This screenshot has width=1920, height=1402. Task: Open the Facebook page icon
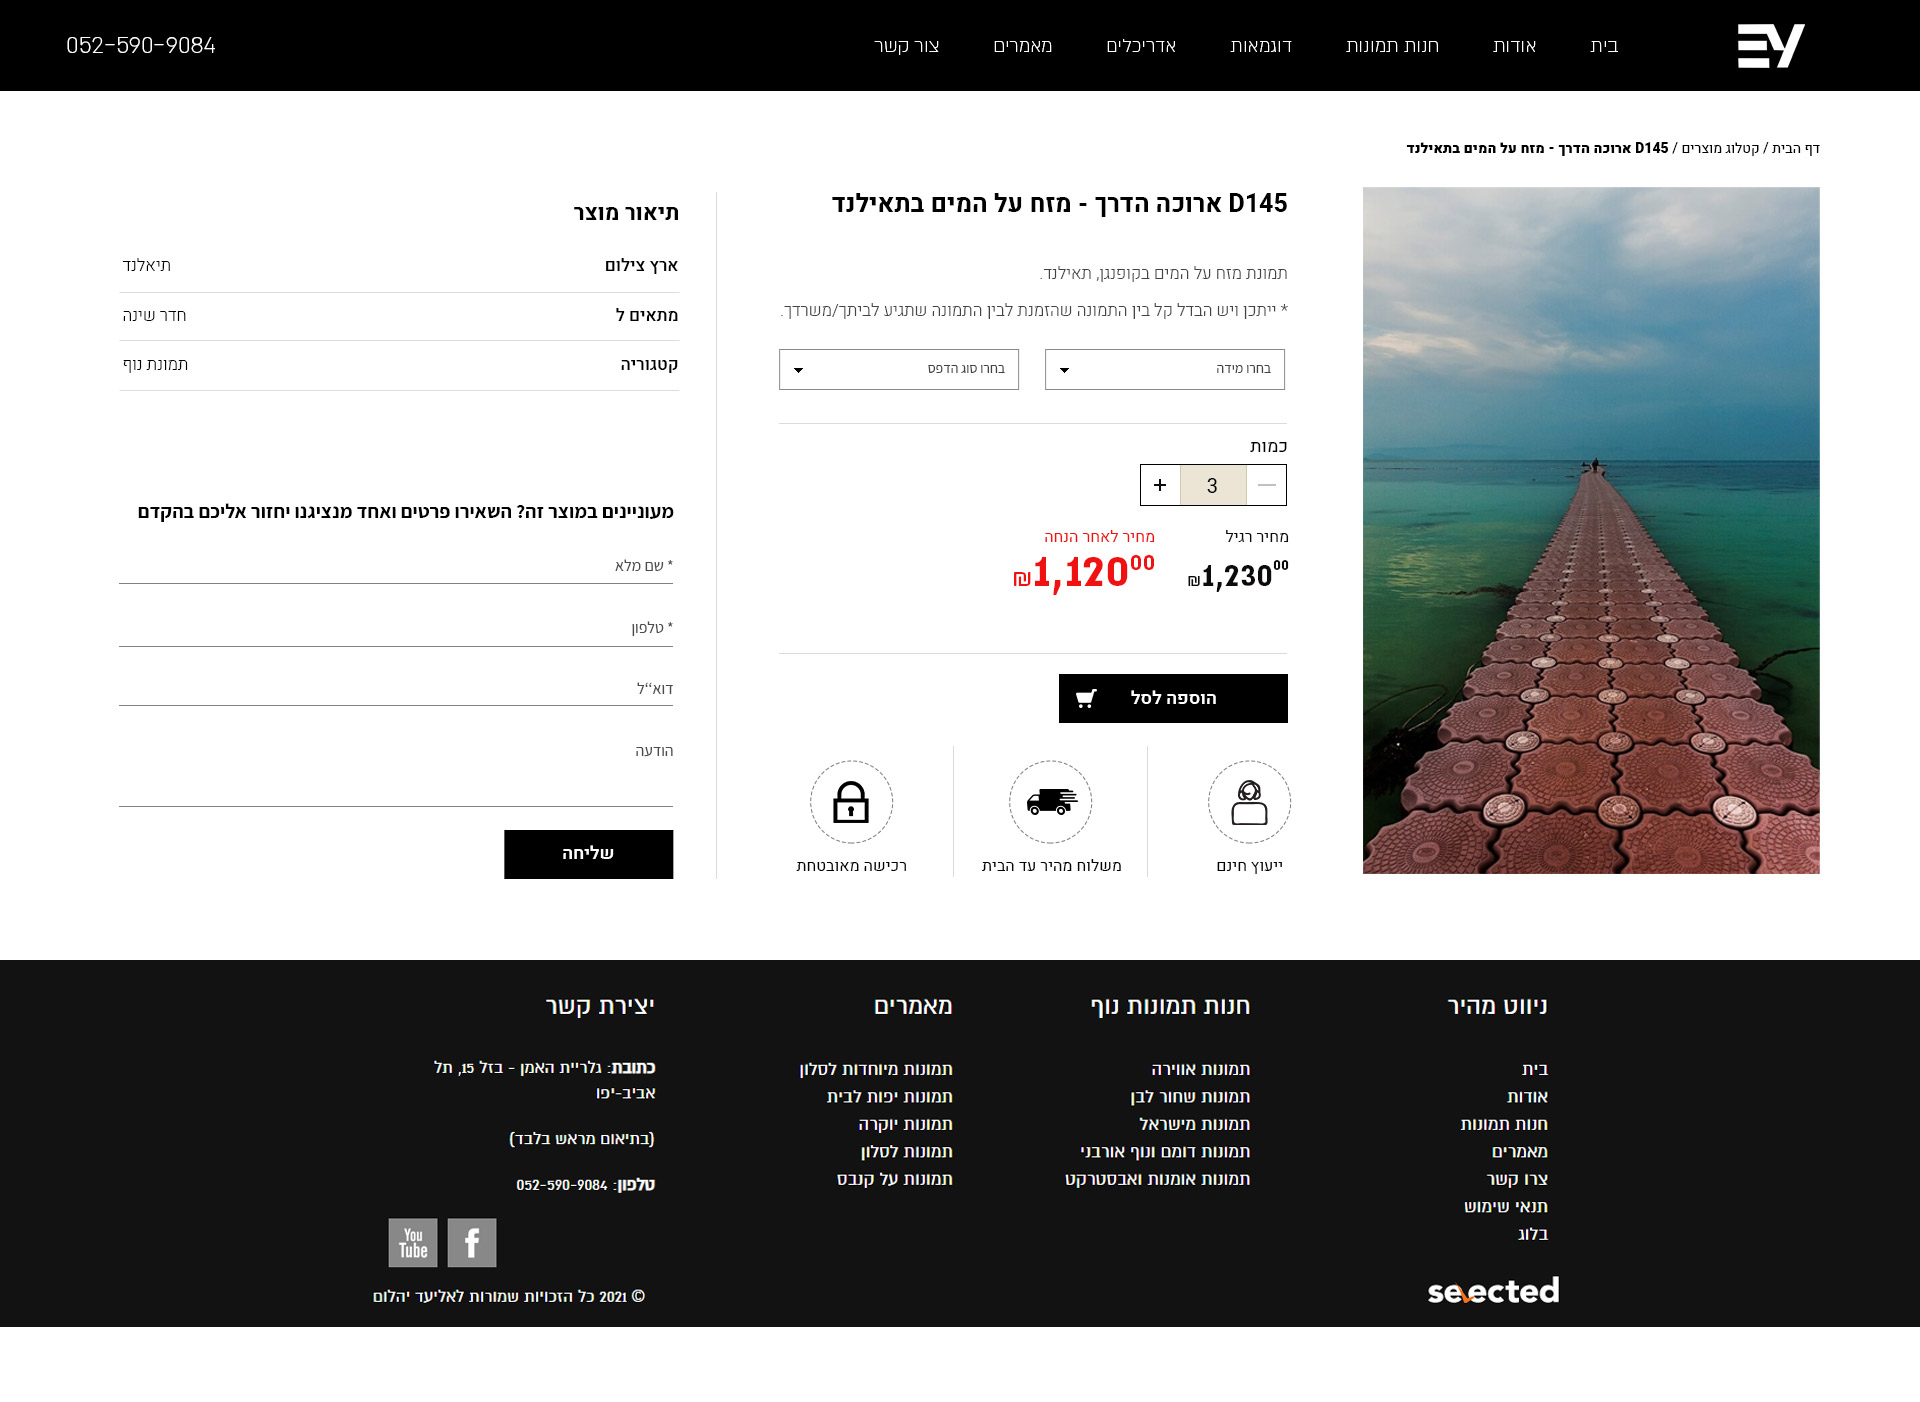click(x=472, y=1243)
